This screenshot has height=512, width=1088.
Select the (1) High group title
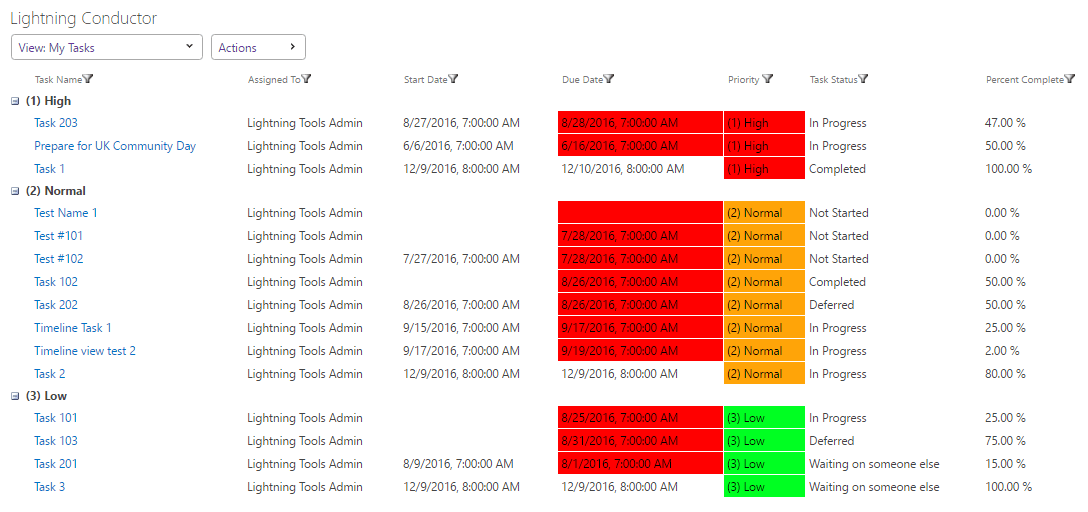[49, 101]
